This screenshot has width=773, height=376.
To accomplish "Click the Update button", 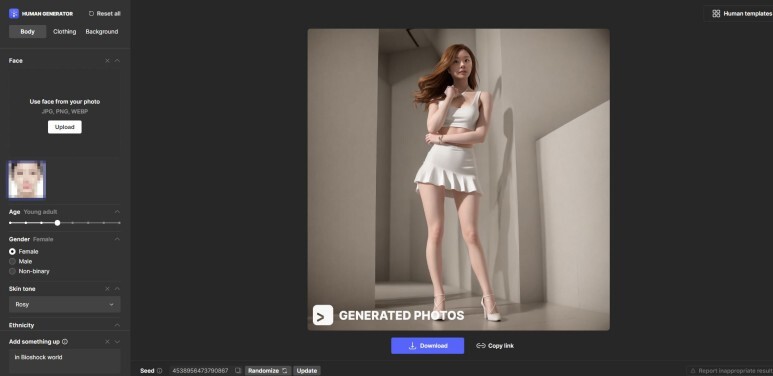I will tap(307, 371).
